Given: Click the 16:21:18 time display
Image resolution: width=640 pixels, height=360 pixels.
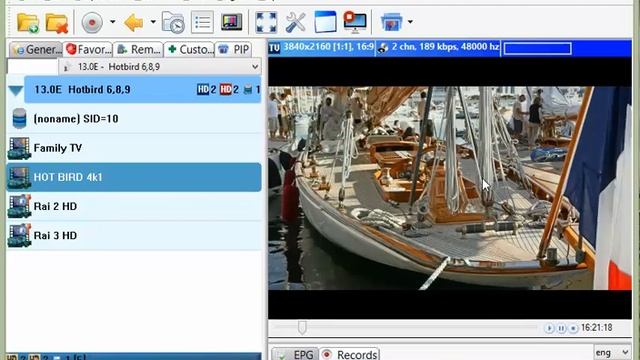Looking at the screenshot, I should coord(596,328).
